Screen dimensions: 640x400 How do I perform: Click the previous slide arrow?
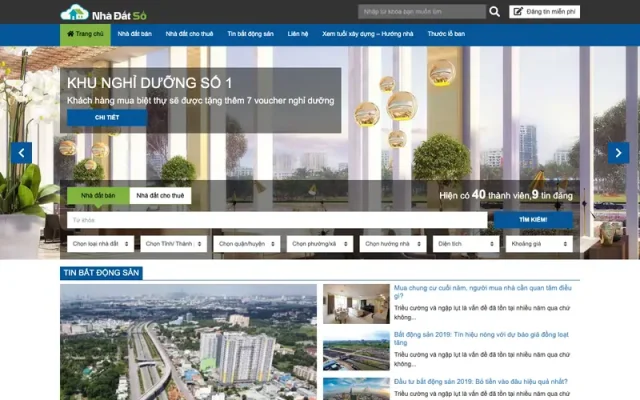click(x=21, y=153)
